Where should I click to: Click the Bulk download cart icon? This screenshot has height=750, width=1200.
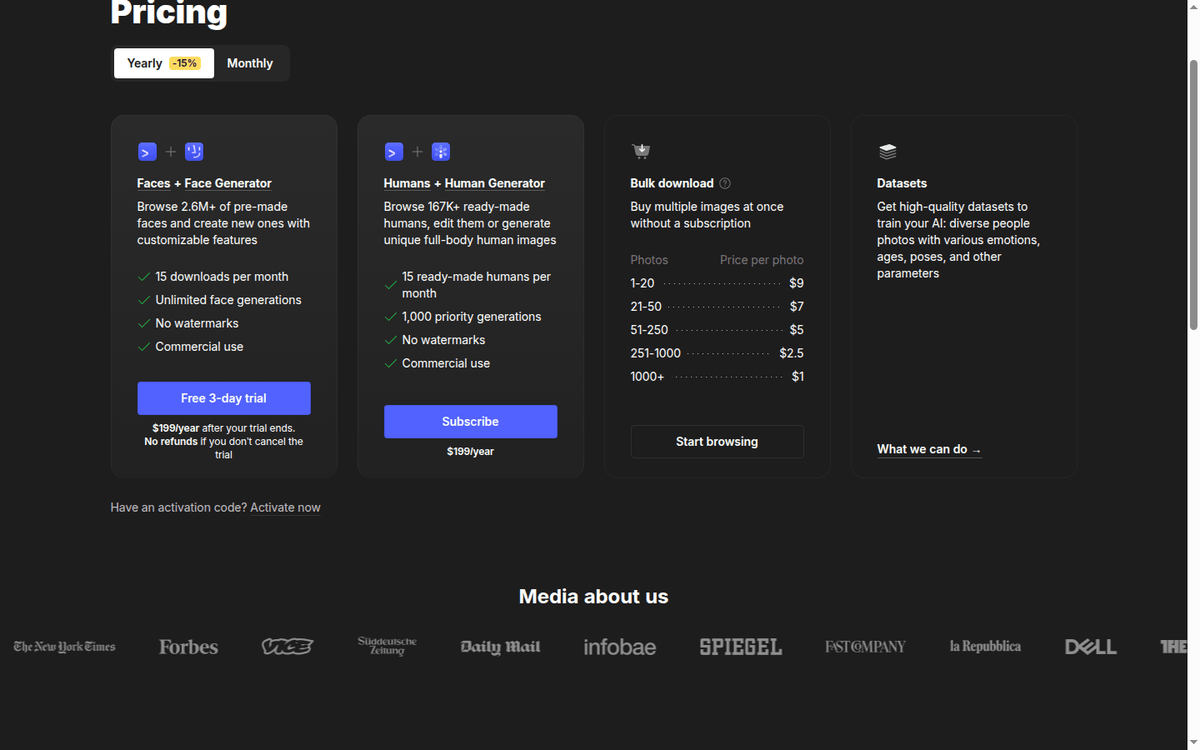tap(641, 152)
